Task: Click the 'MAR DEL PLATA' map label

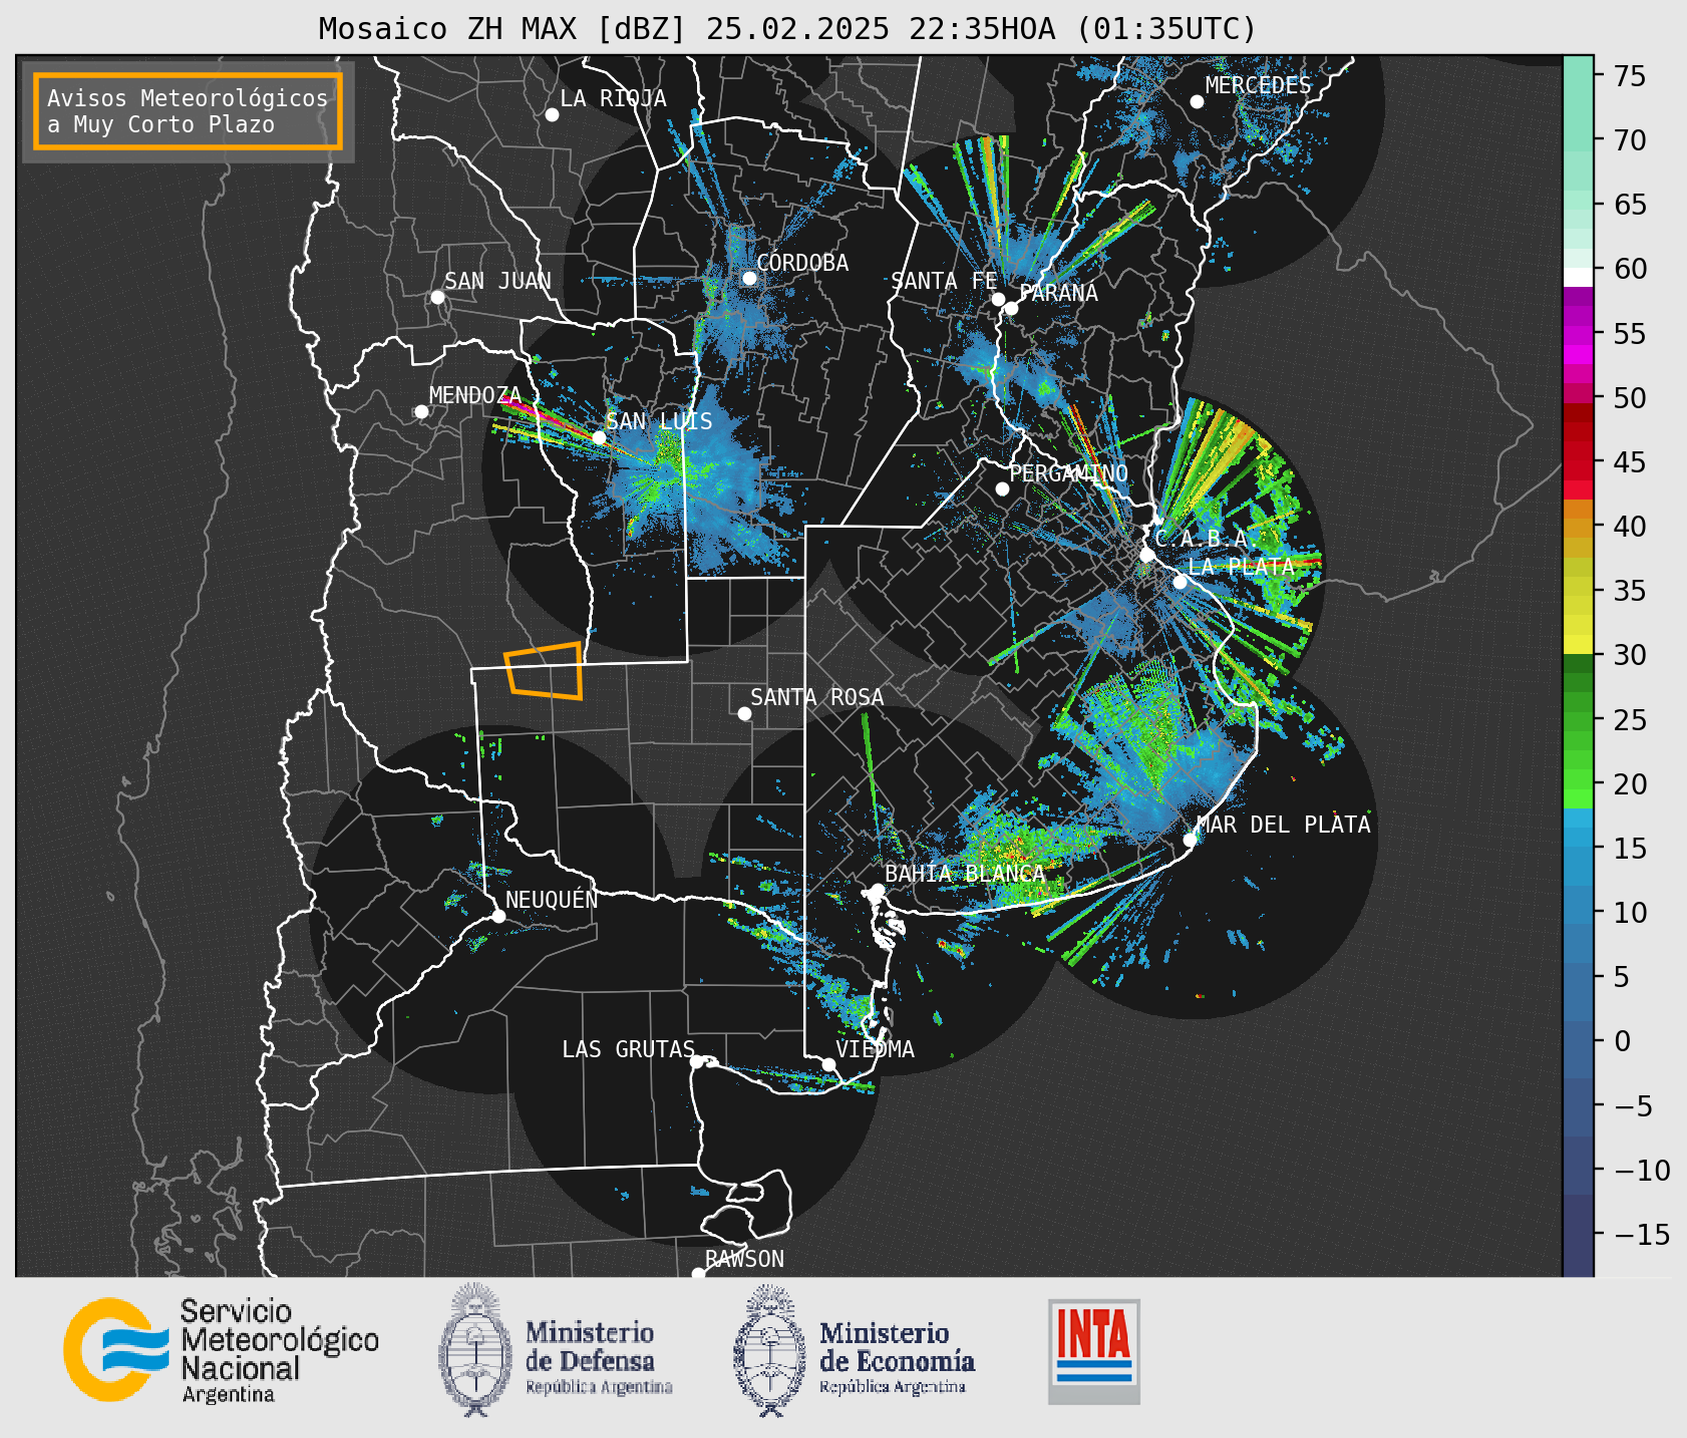Action: click(x=1284, y=824)
